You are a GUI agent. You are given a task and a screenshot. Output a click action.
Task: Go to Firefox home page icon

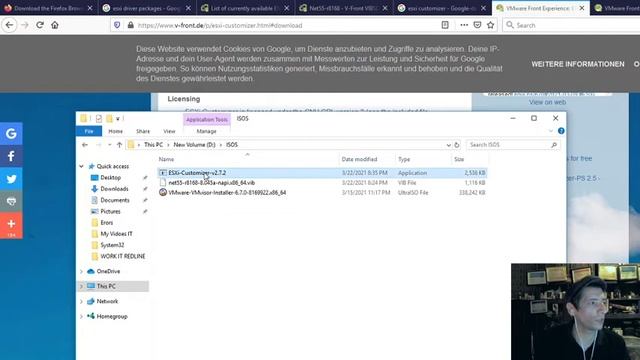(55, 25)
